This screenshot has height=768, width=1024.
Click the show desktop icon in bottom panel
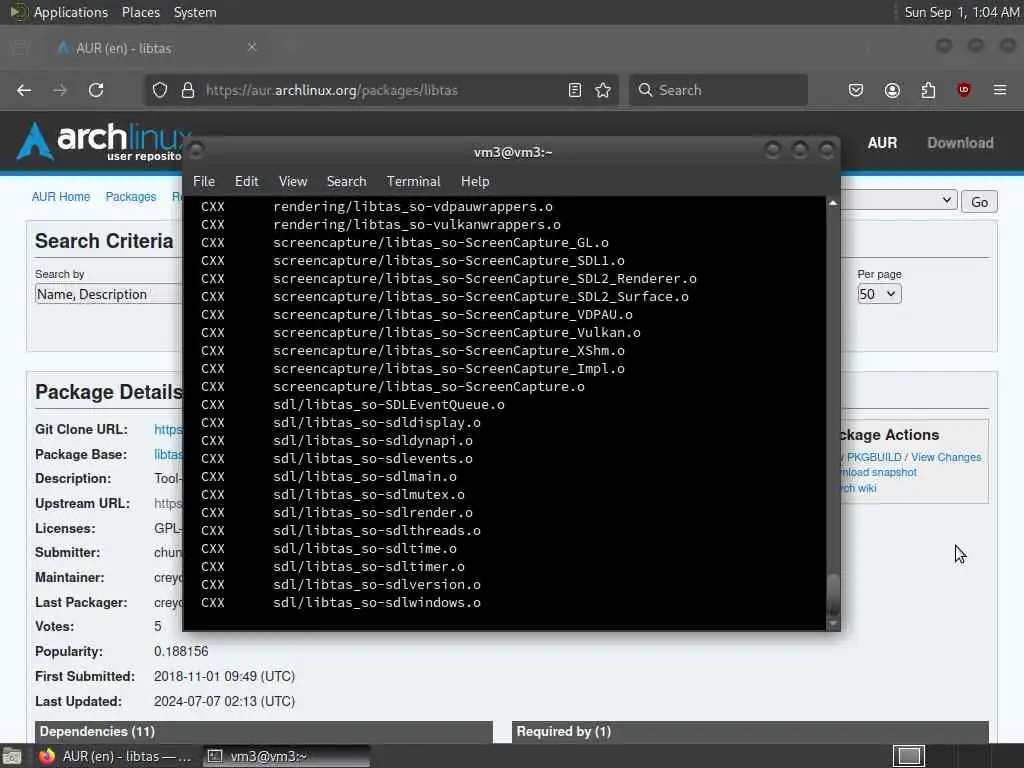coord(12,756)
